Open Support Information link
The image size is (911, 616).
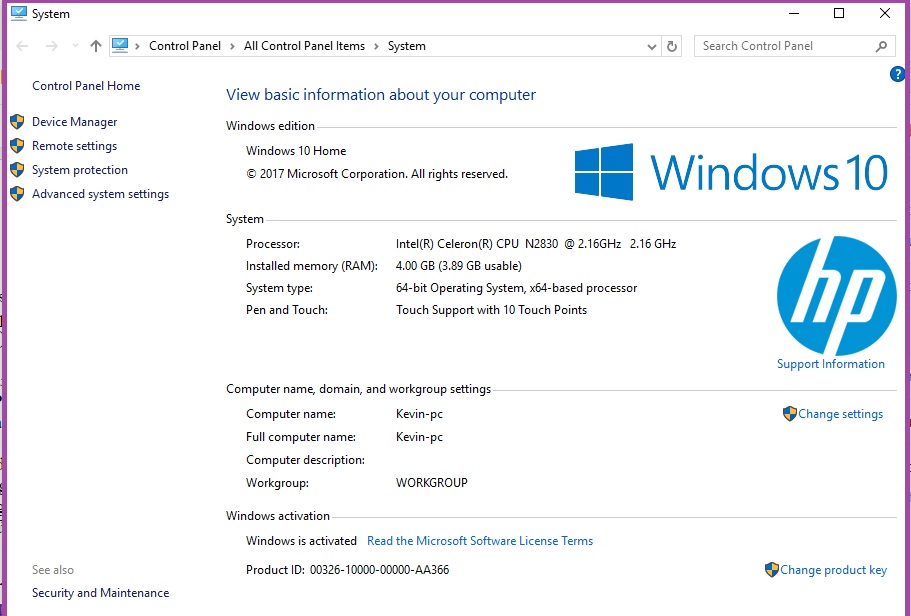coord(831,364)
